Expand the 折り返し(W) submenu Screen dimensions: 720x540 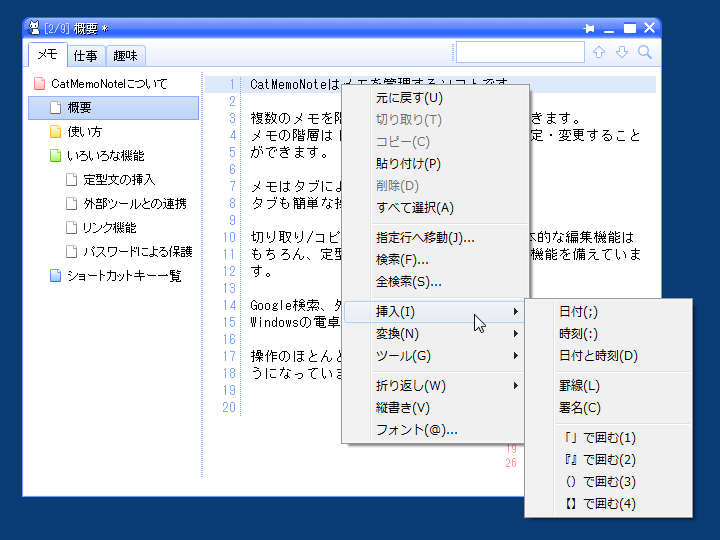coord(434,386)
